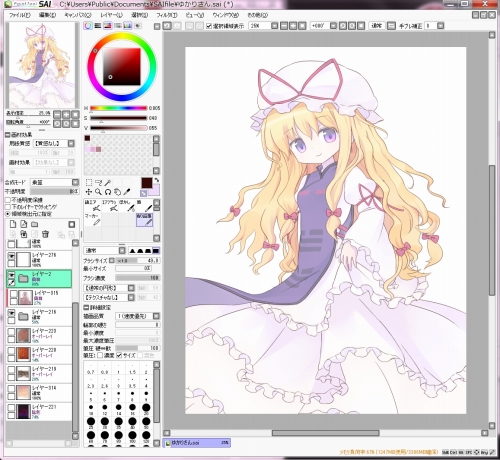Show the color wheel panel
The height and width of the screenshot is (460, 500).
[88, 26]
